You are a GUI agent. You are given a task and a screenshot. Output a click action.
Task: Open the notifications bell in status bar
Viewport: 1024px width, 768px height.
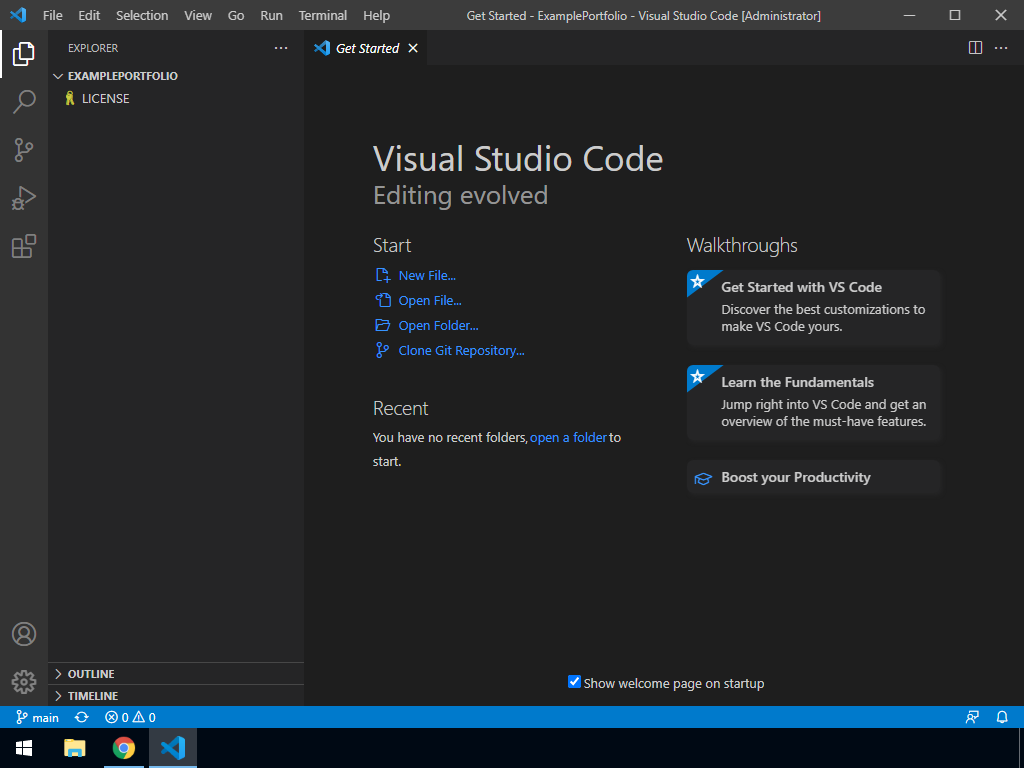[1002, 717]
